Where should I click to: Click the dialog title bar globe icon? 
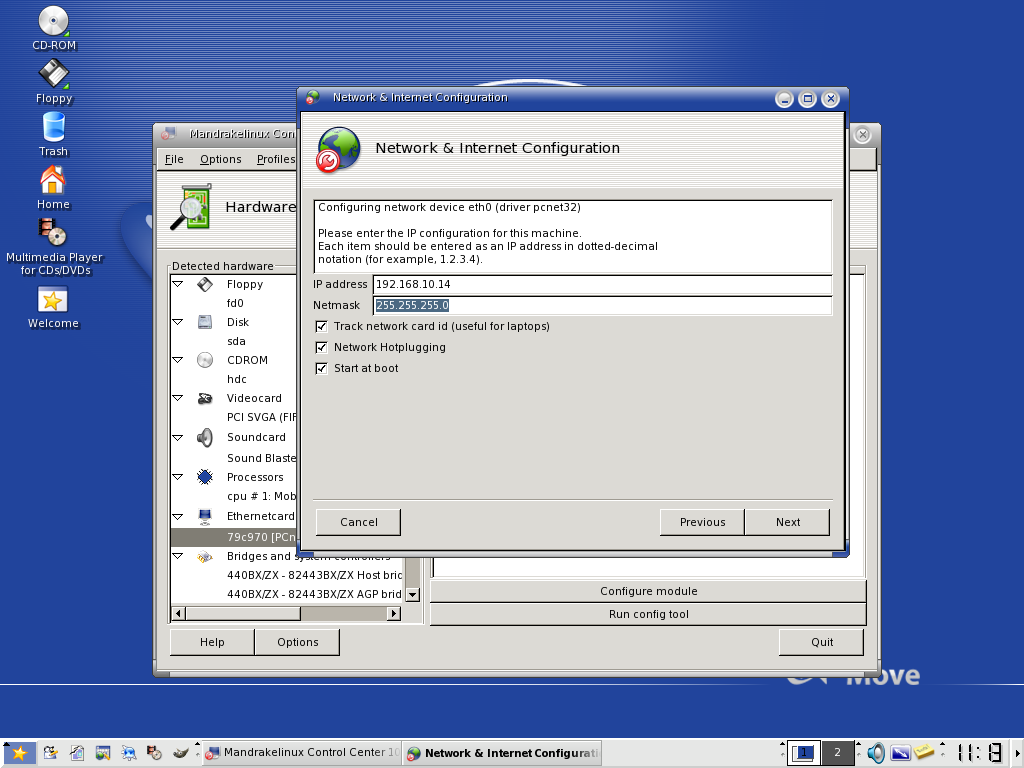[x=313, y=97]
